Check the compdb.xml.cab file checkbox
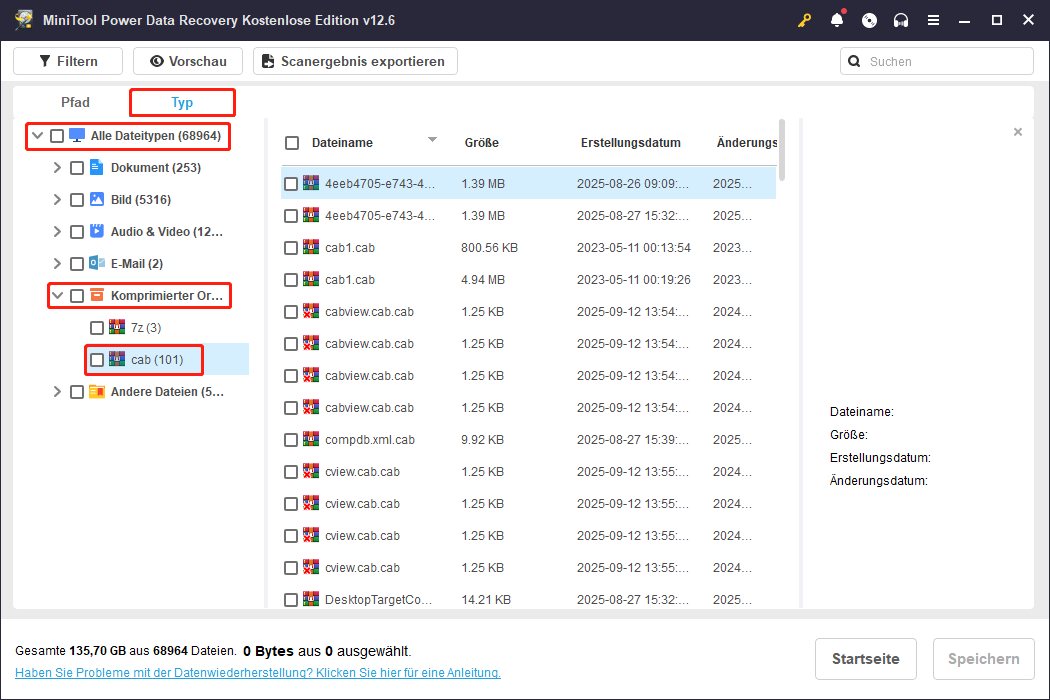The width and height of the screenshot is (1050, 700). click(x=291, y=440)
